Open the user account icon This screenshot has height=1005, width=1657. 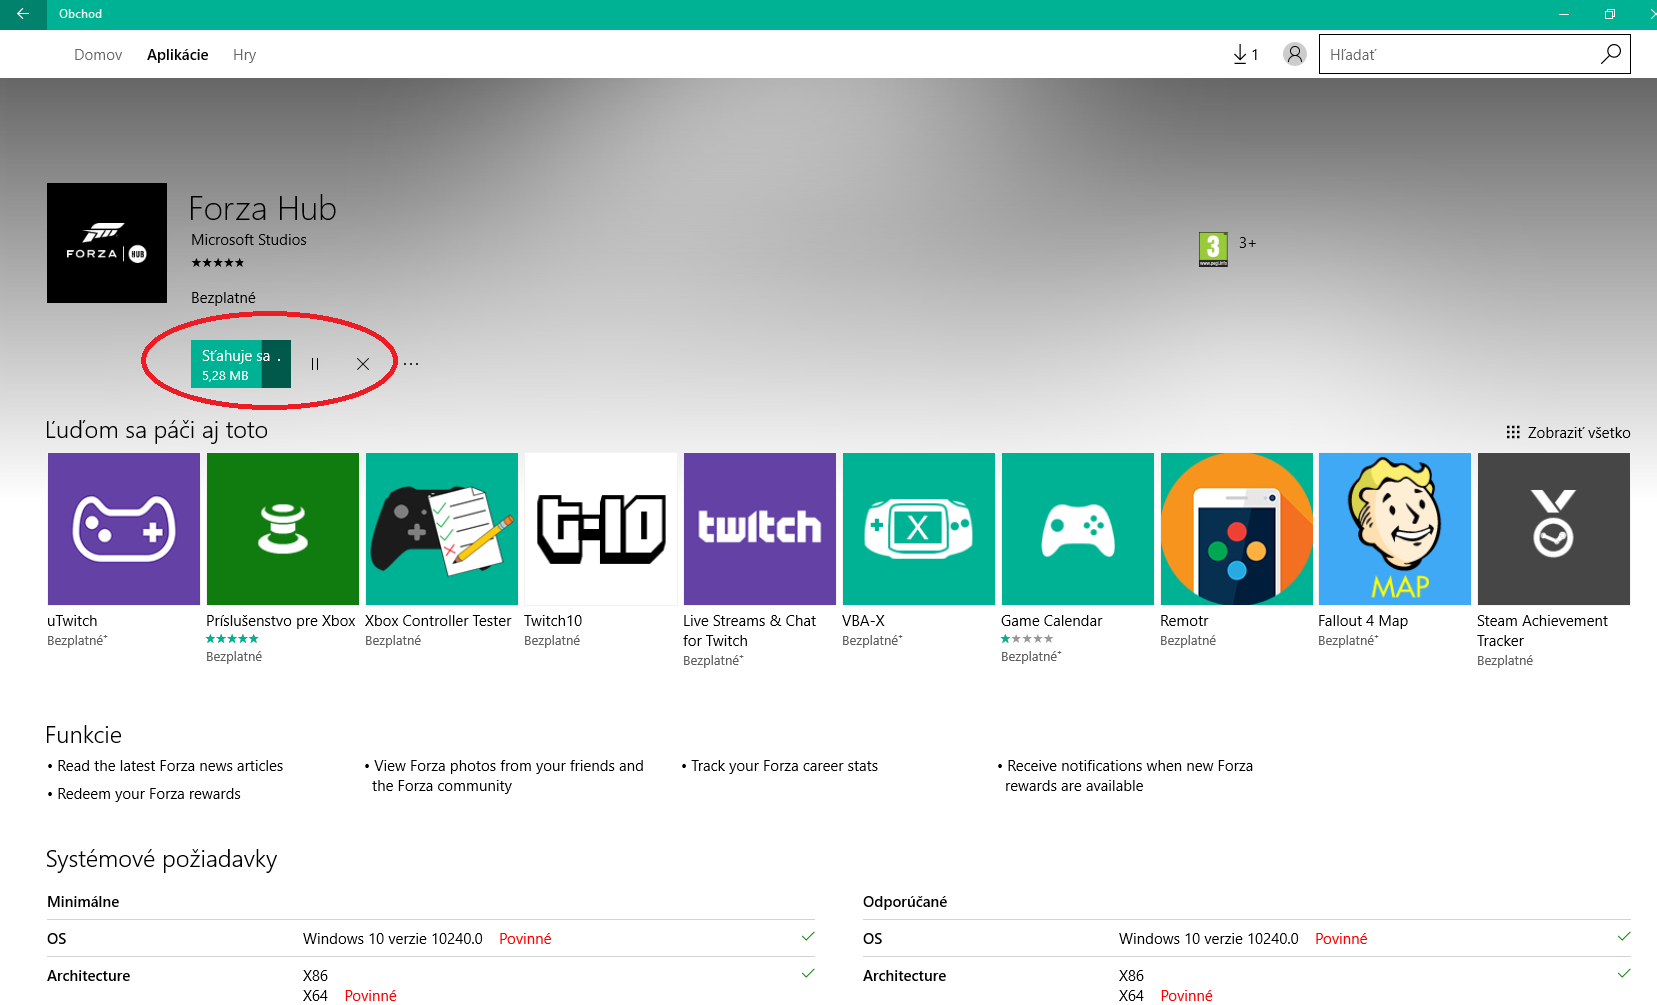coord(1295,54)
